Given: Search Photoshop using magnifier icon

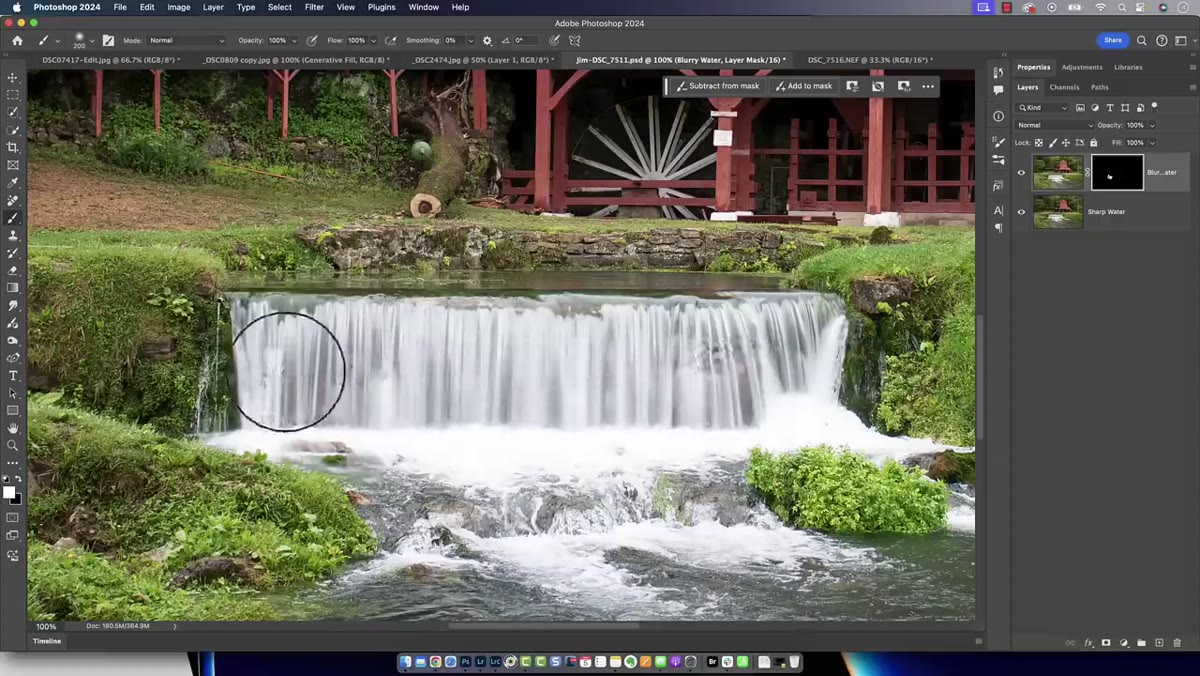Looking at the screenshot, I should click(1141, 41).
